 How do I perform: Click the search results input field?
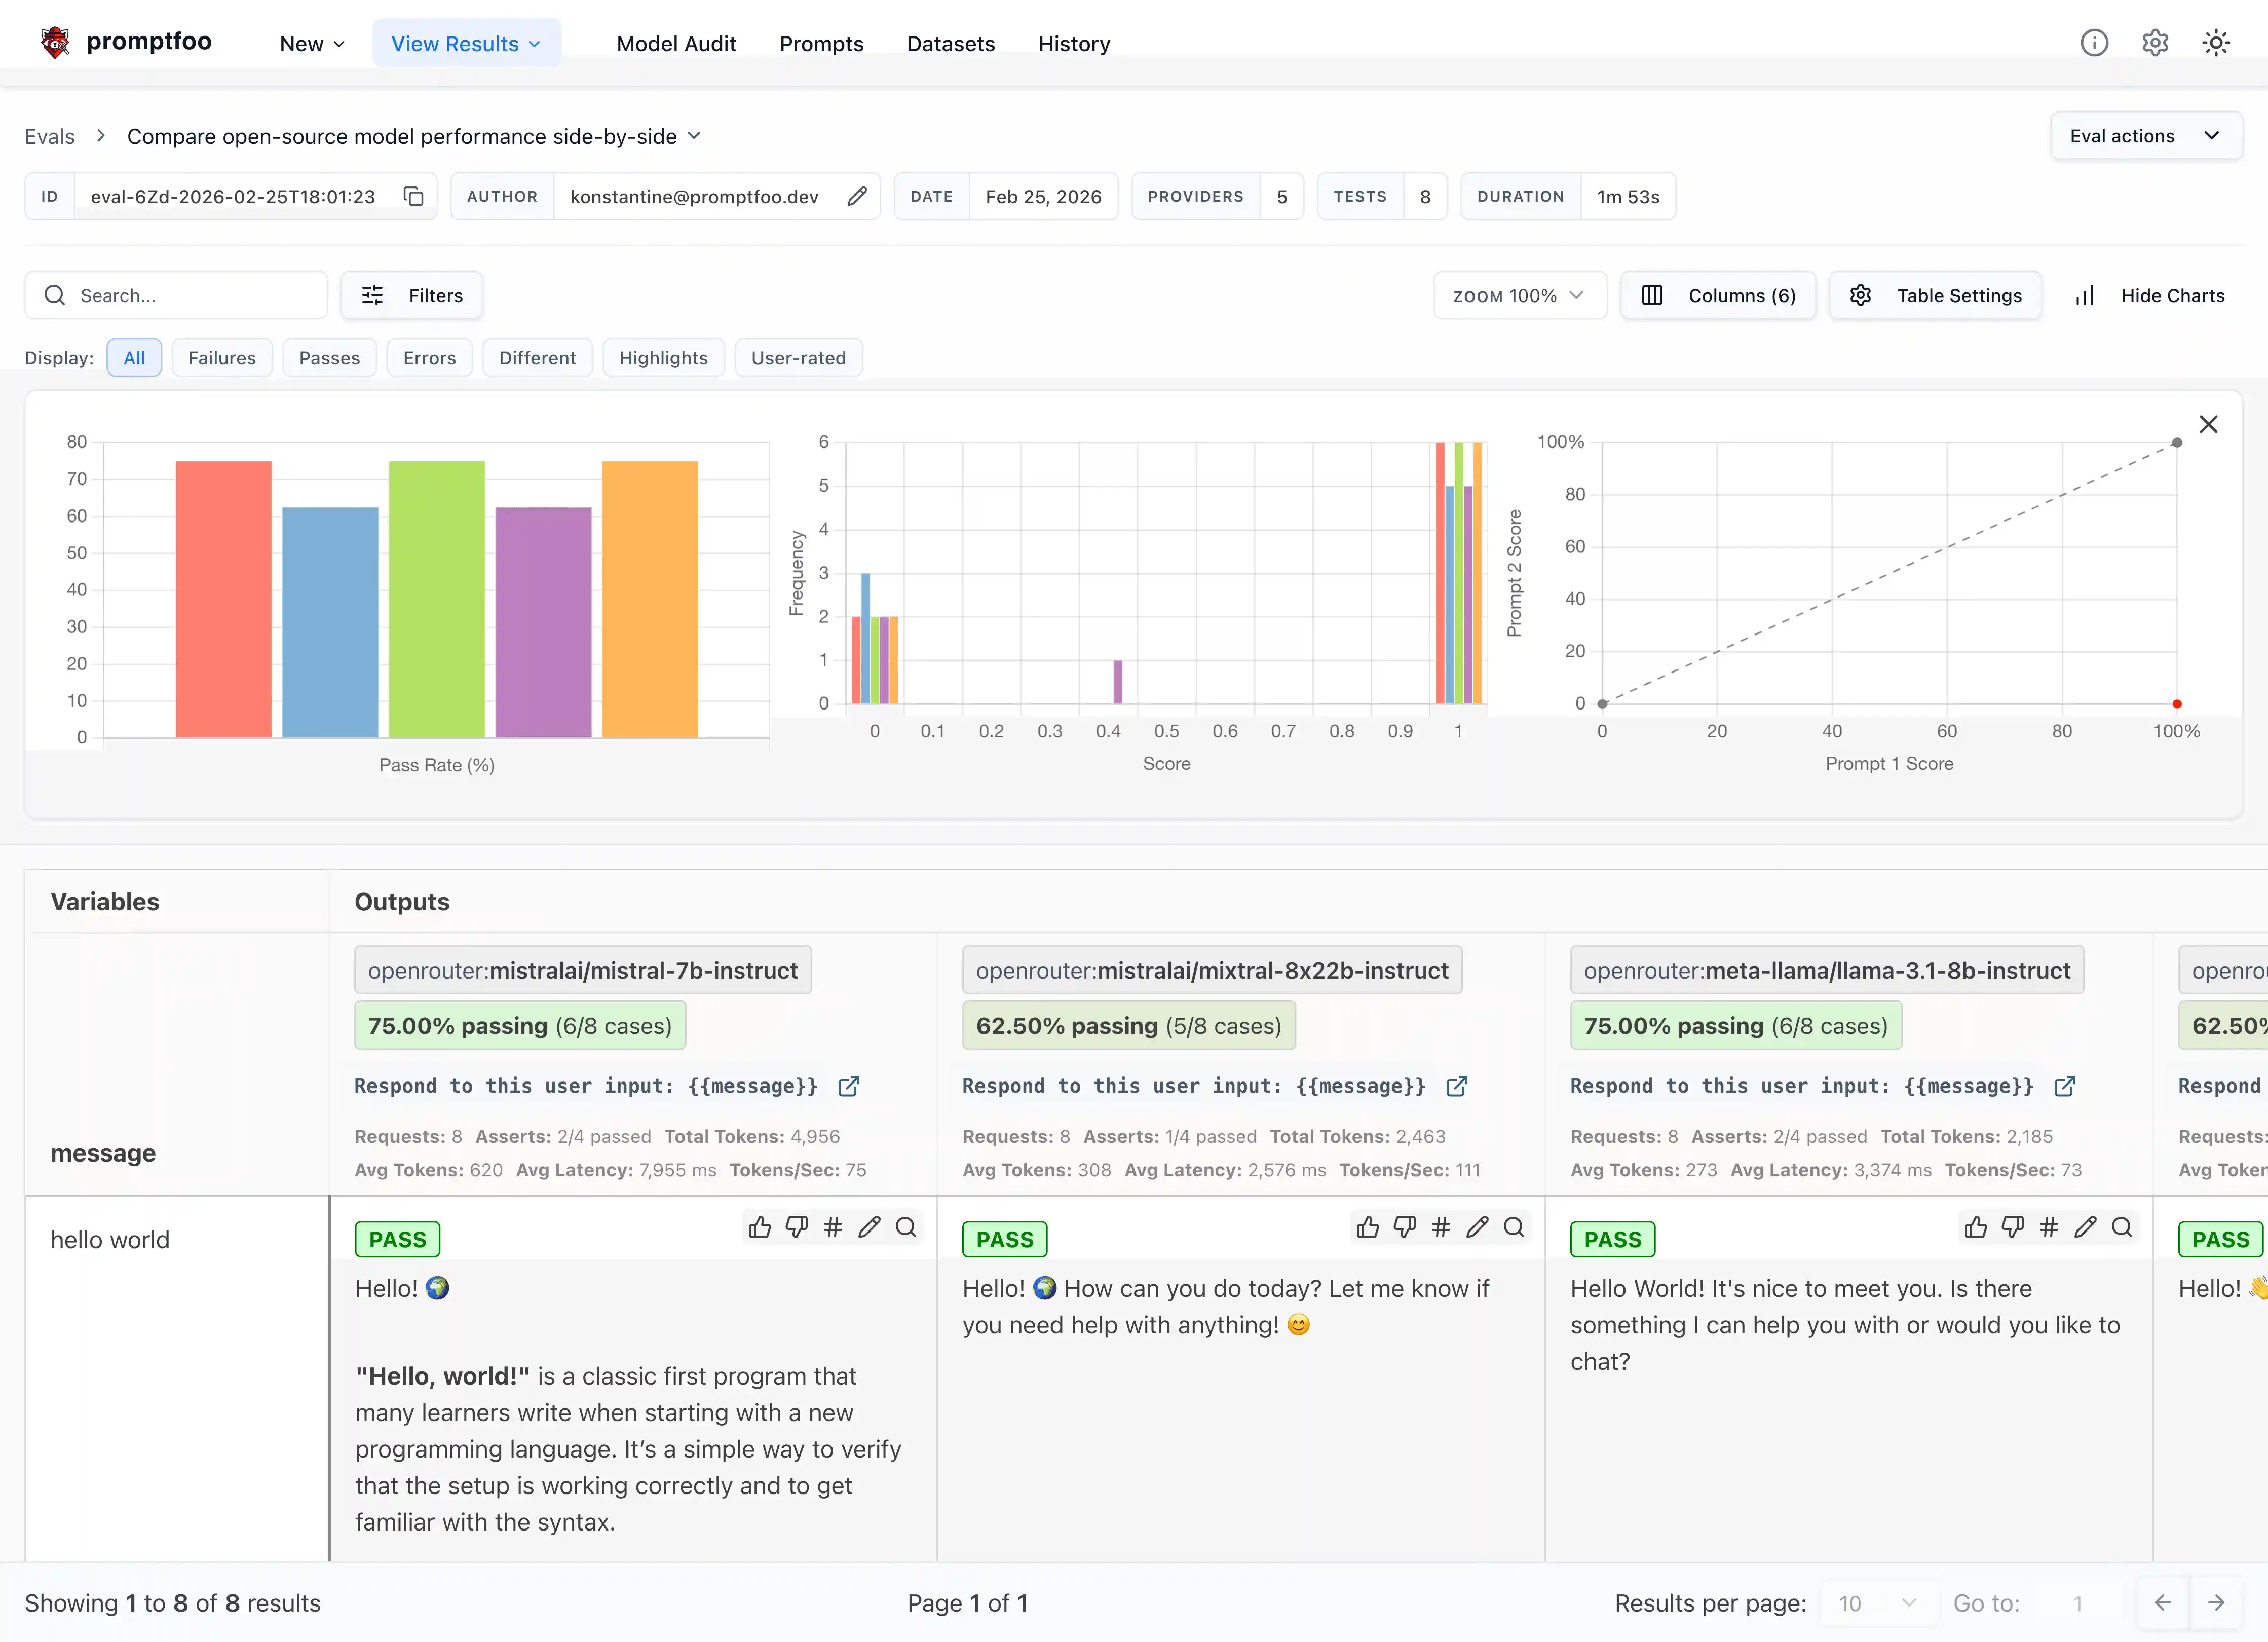176,295
